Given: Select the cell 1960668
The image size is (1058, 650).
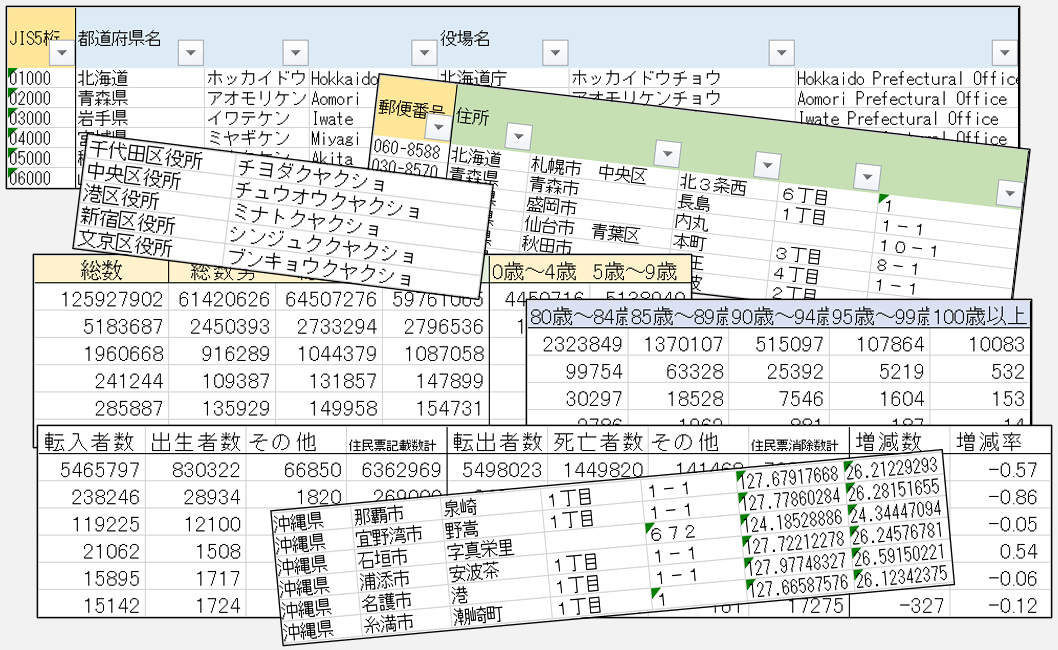Looking at the screenshot, I should point(123,354).
